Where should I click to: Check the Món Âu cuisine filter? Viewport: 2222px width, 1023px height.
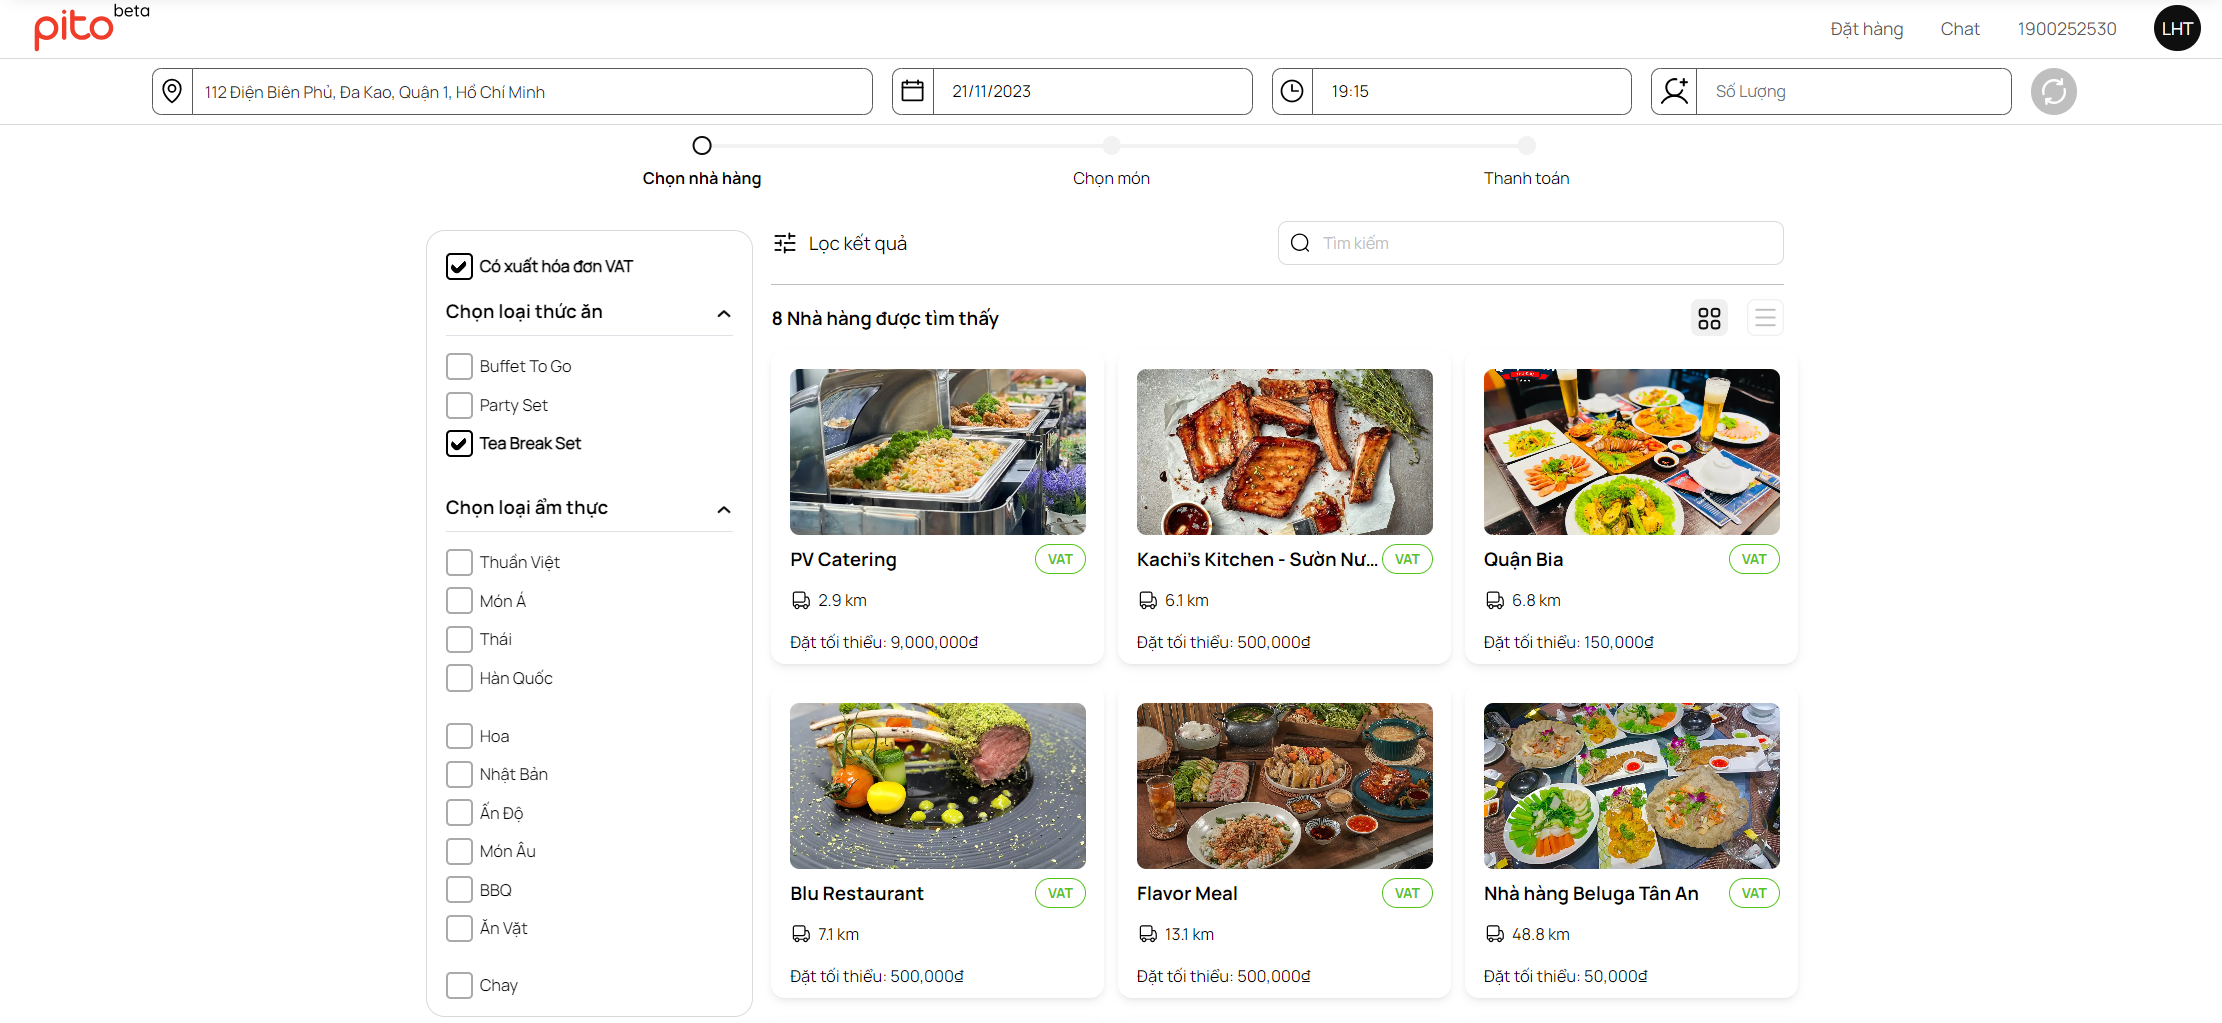tap(459, 851)
